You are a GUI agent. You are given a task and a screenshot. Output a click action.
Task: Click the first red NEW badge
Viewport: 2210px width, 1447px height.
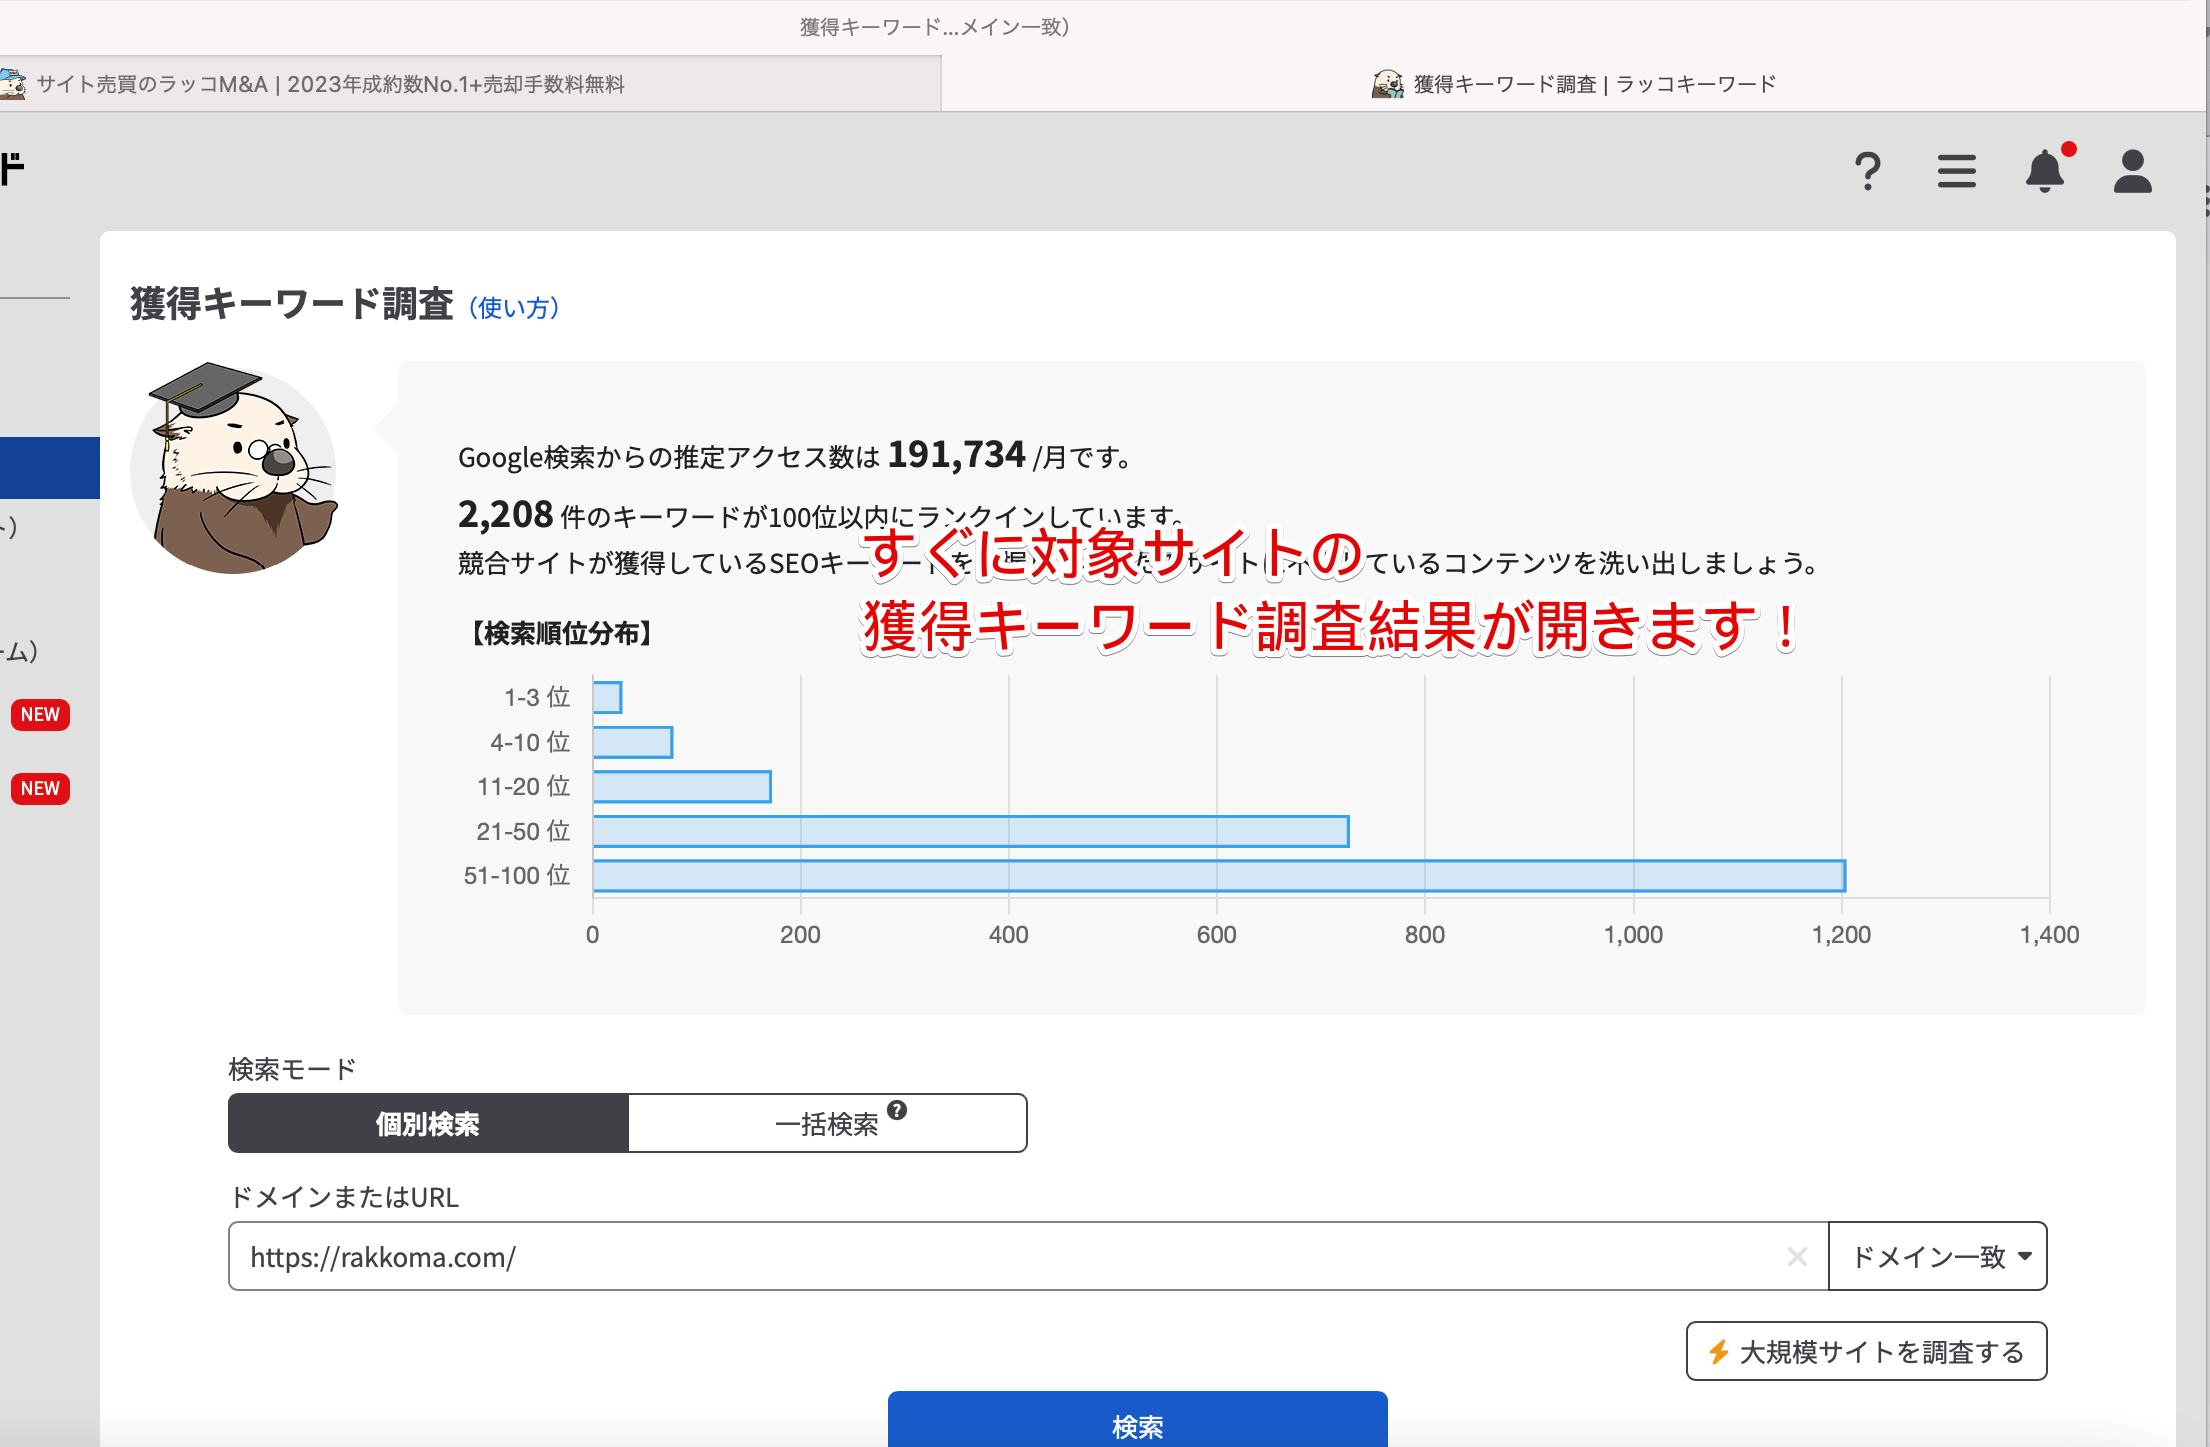40,714
